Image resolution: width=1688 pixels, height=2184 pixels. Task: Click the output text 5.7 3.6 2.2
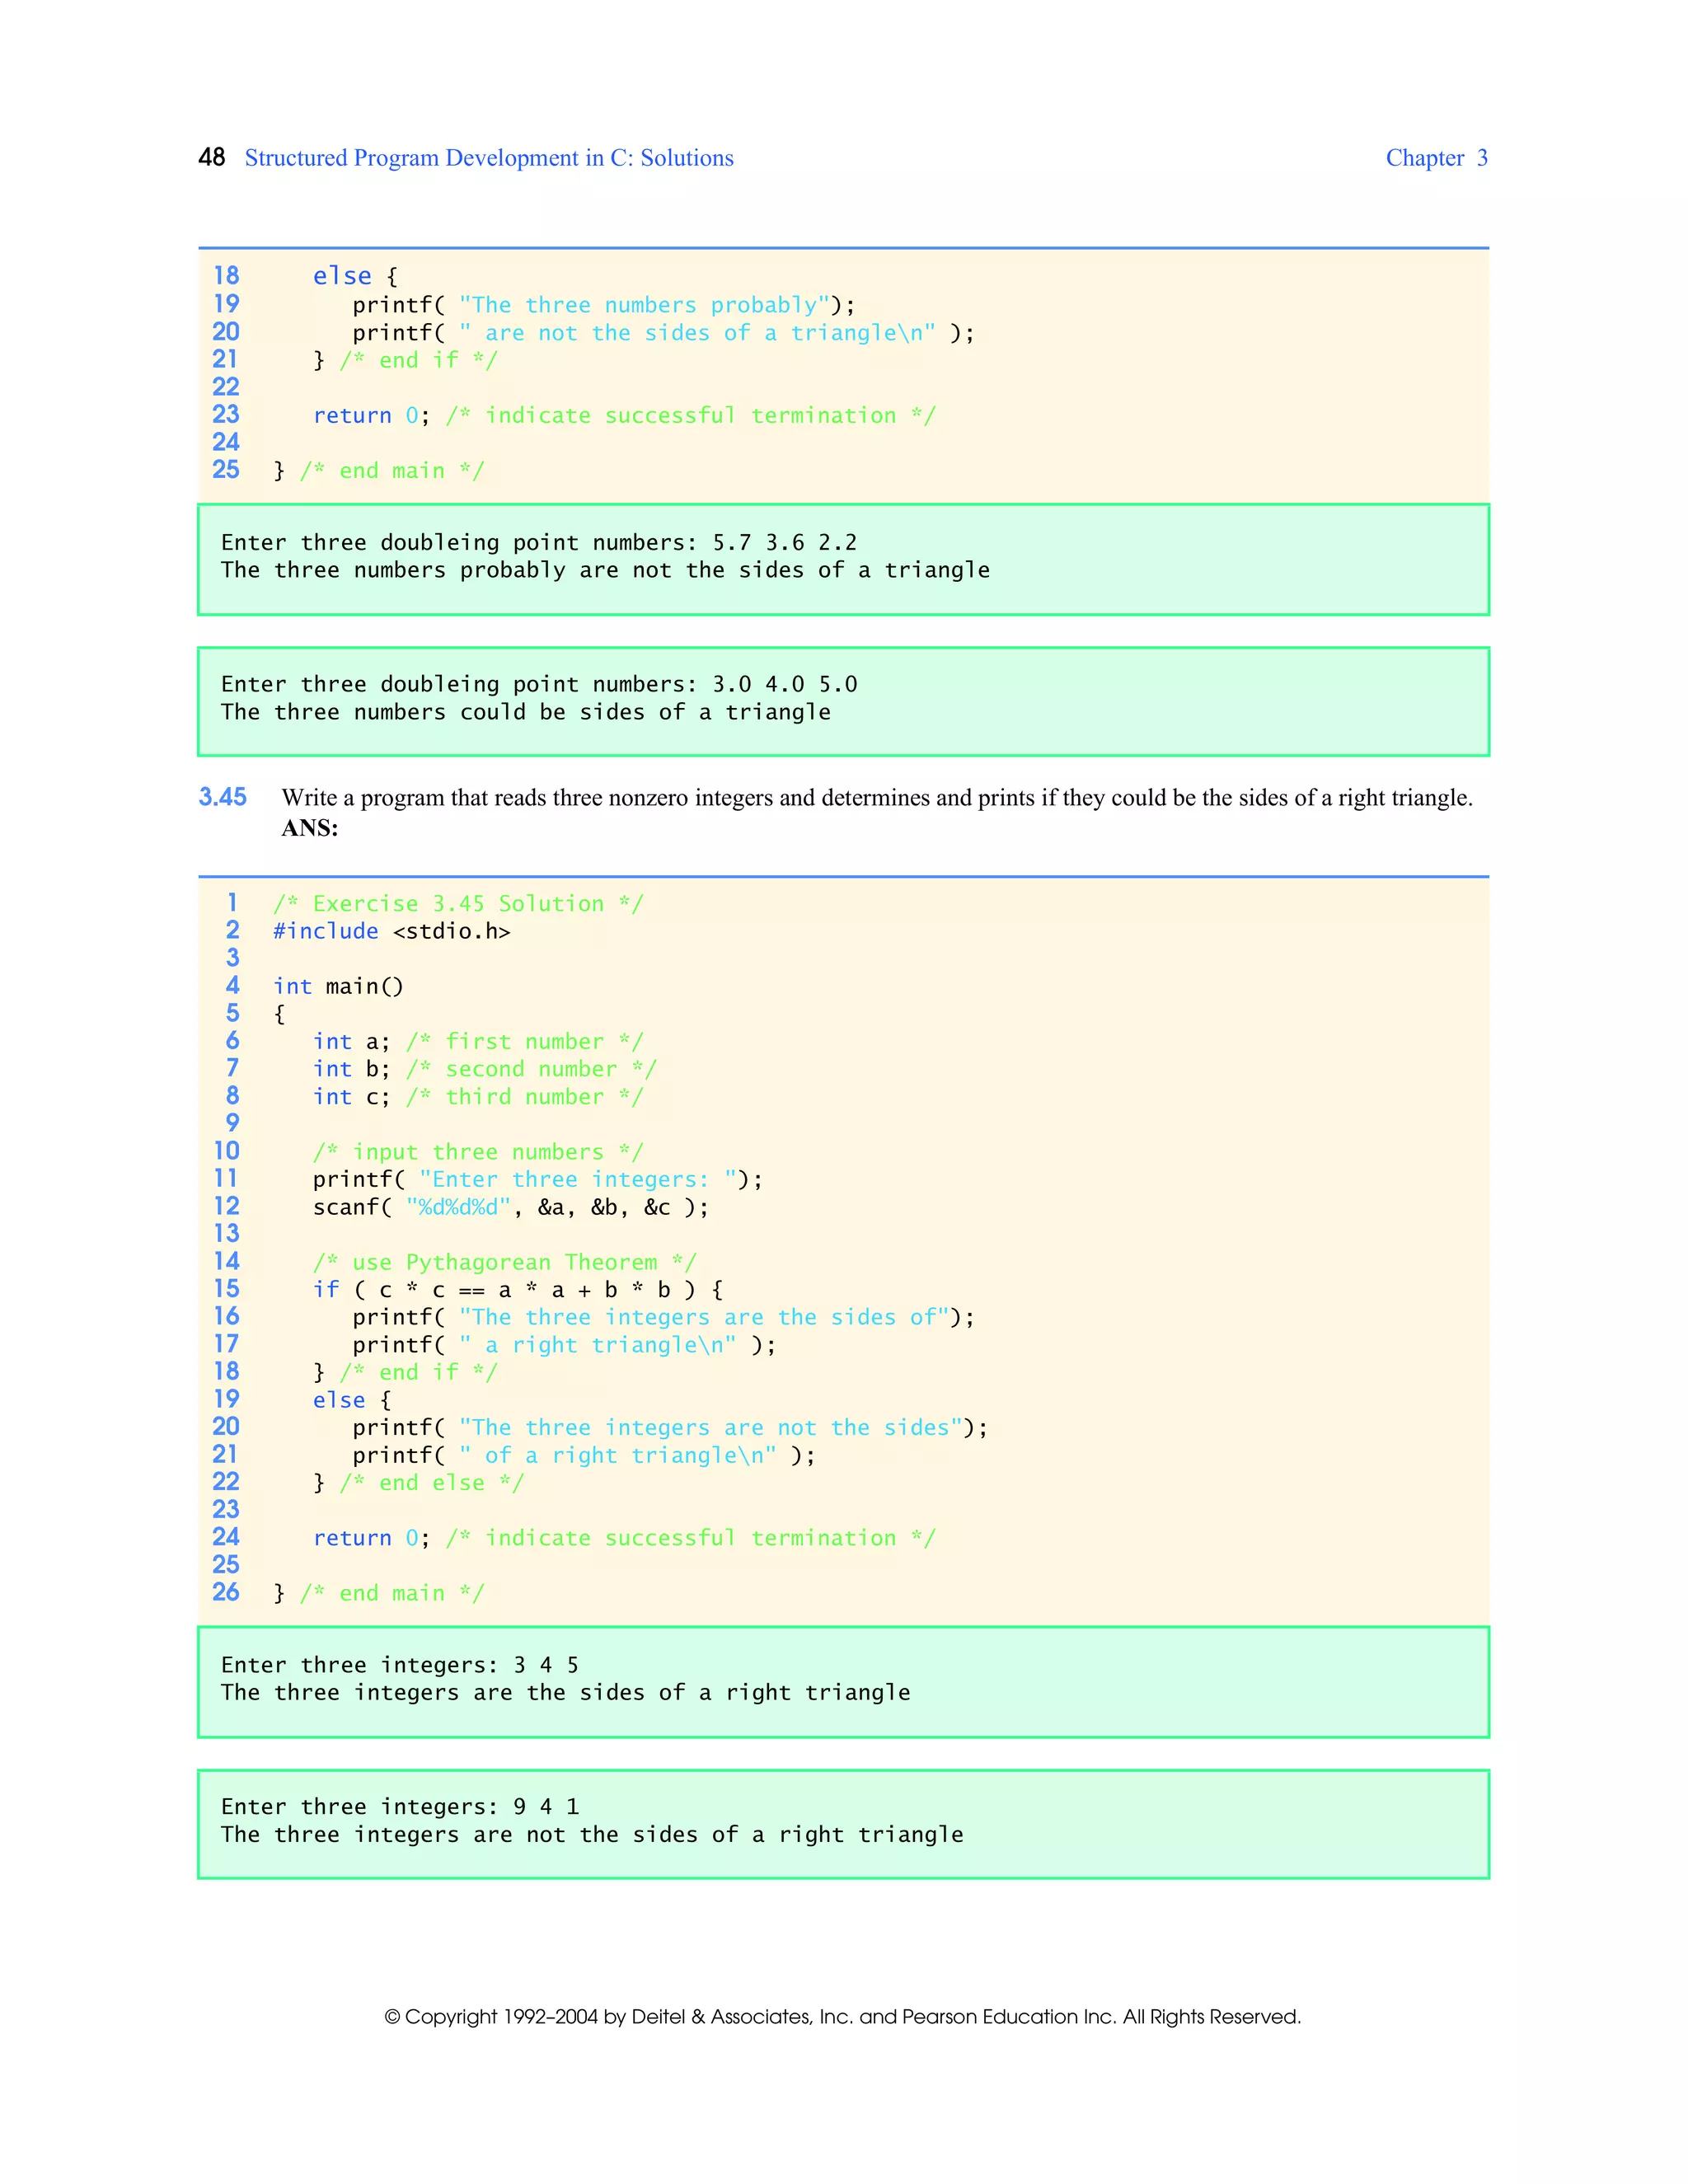[x=784, y=542]
